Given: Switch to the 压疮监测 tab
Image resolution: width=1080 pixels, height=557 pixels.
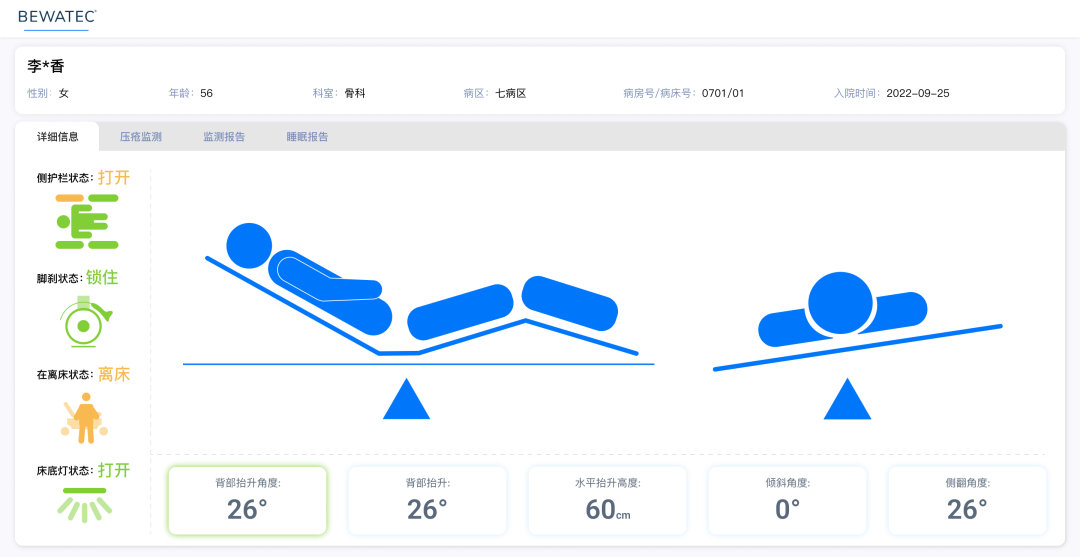Looking at the screenshot, I should click(141, 137).
